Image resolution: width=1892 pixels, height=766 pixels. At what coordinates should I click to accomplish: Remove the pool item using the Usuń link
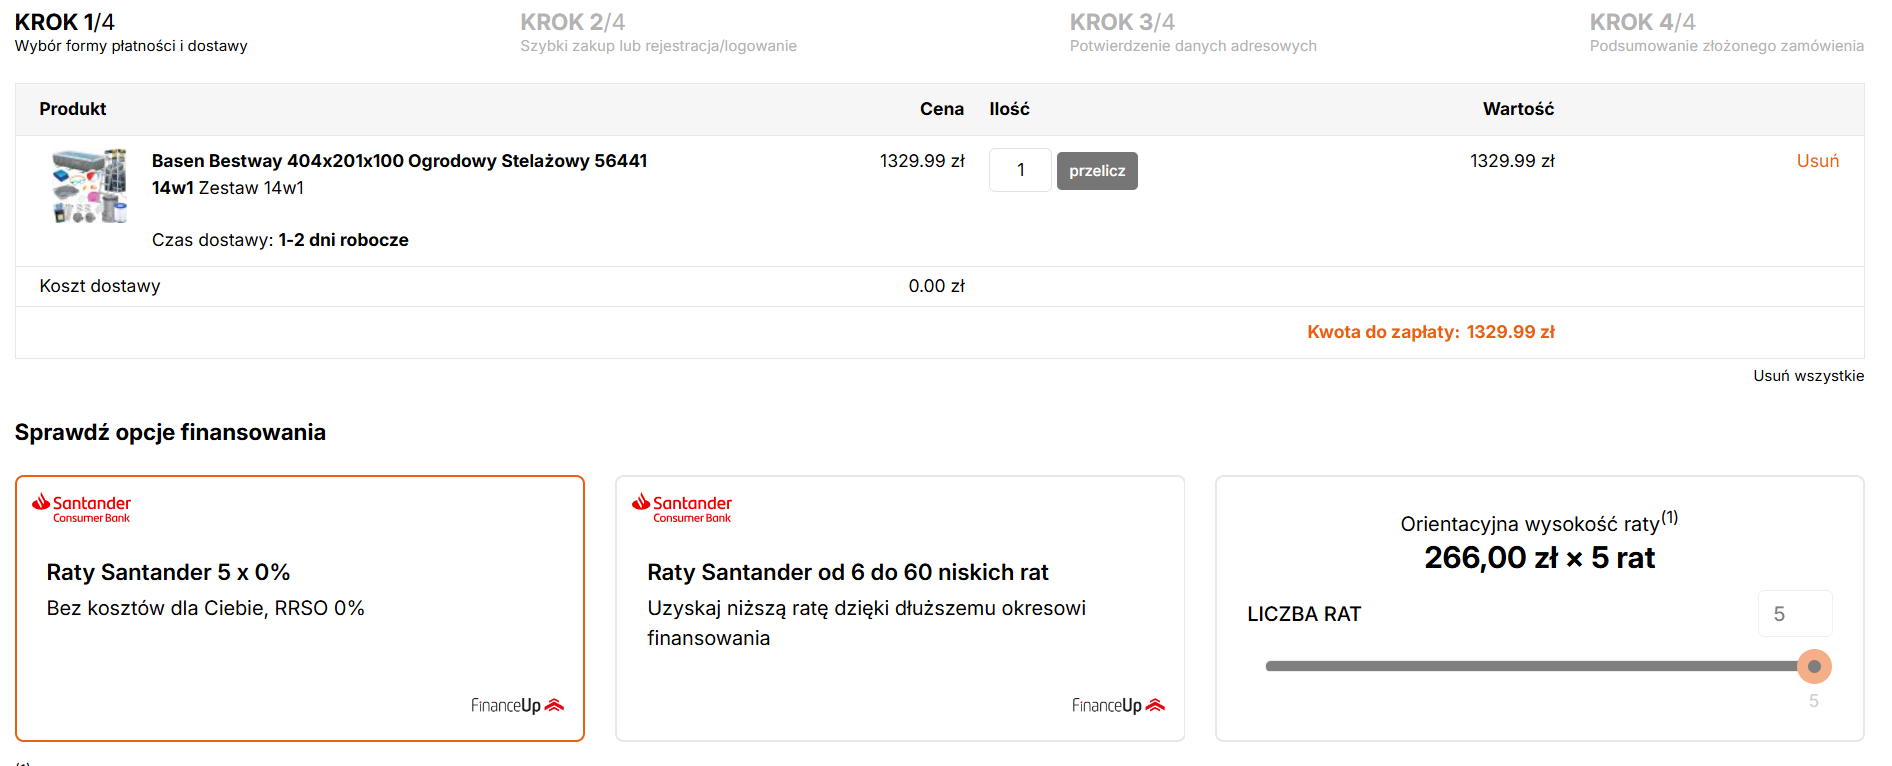(1817, 161)
